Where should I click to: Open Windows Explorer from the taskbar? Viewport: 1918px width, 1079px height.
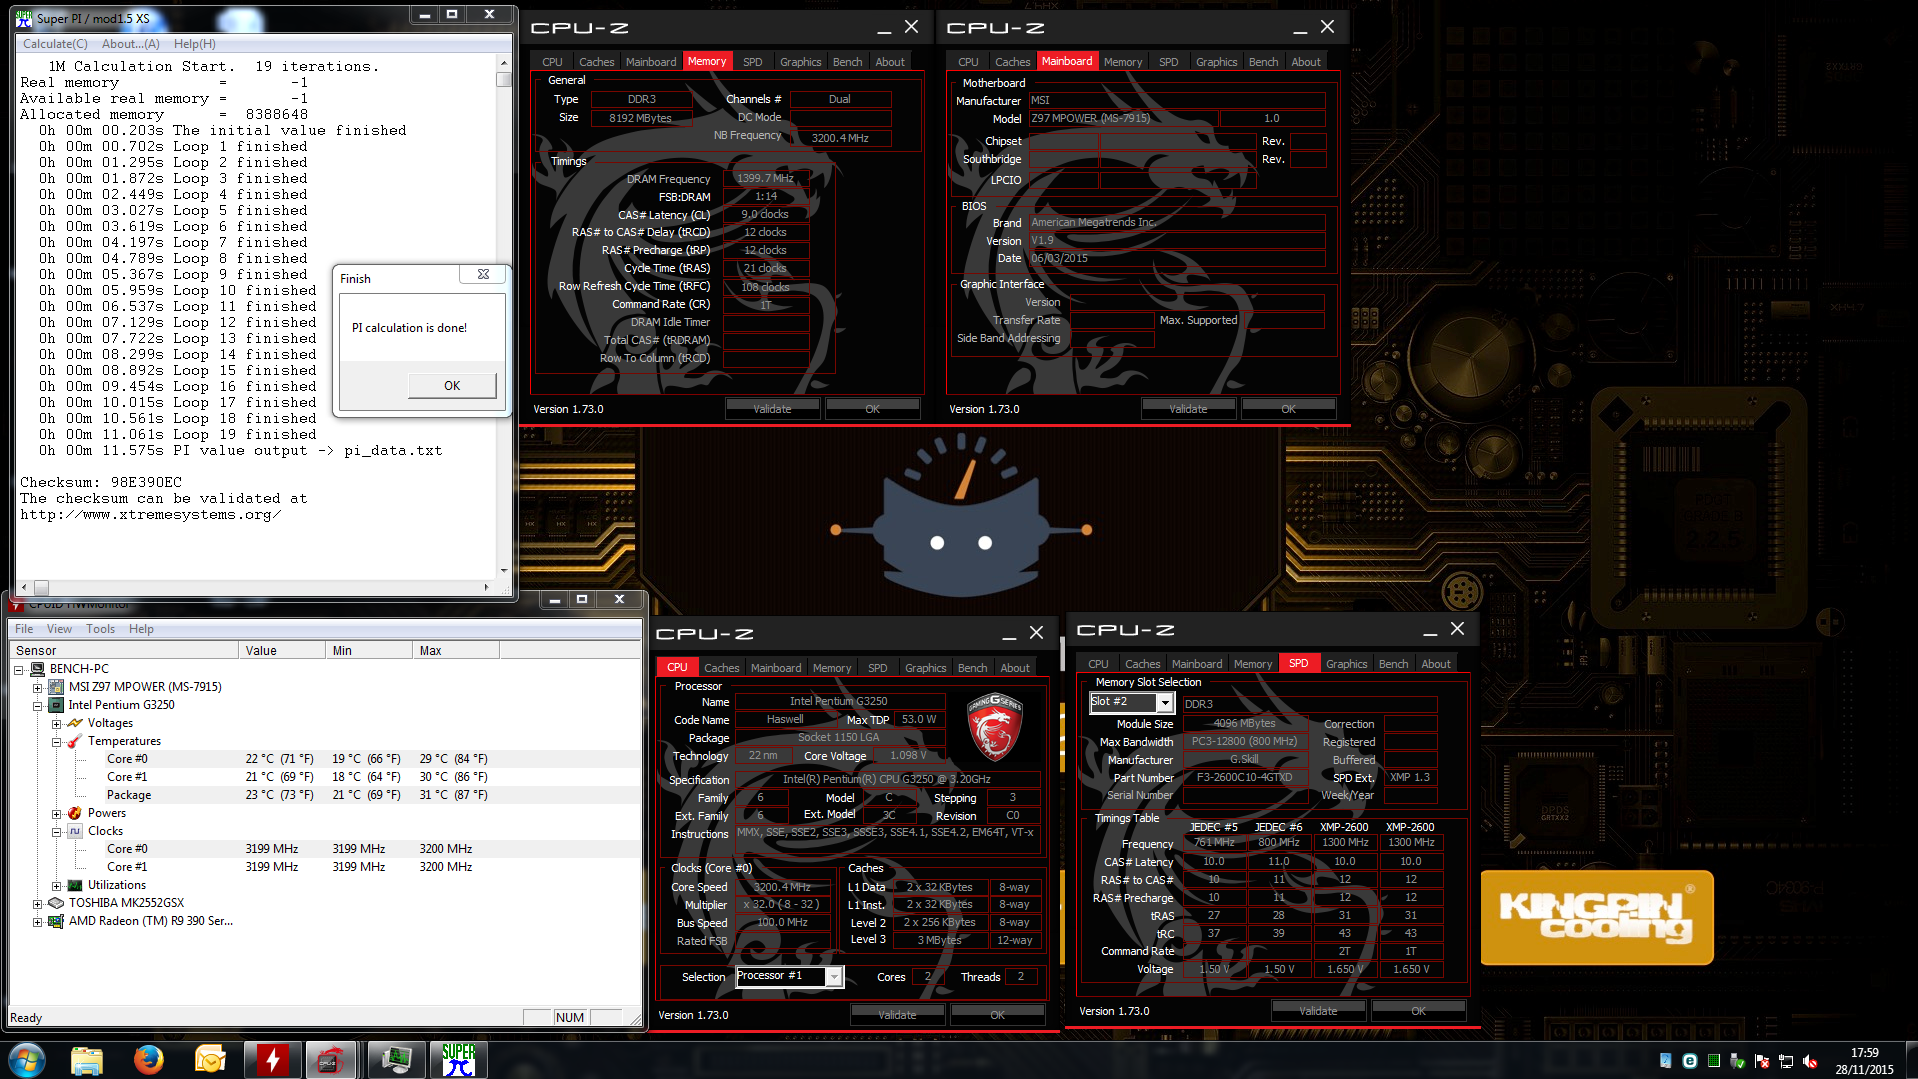point(87,1059)
